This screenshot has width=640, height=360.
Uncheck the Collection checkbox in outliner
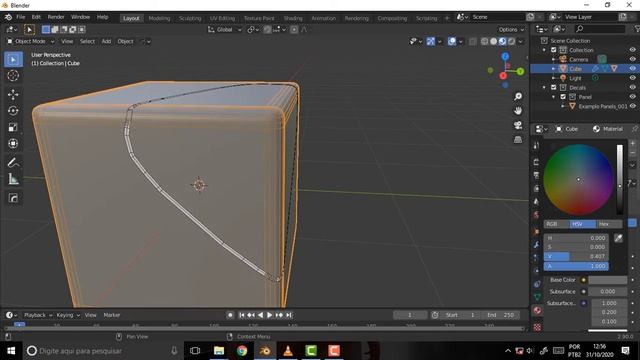coord(553,50)
